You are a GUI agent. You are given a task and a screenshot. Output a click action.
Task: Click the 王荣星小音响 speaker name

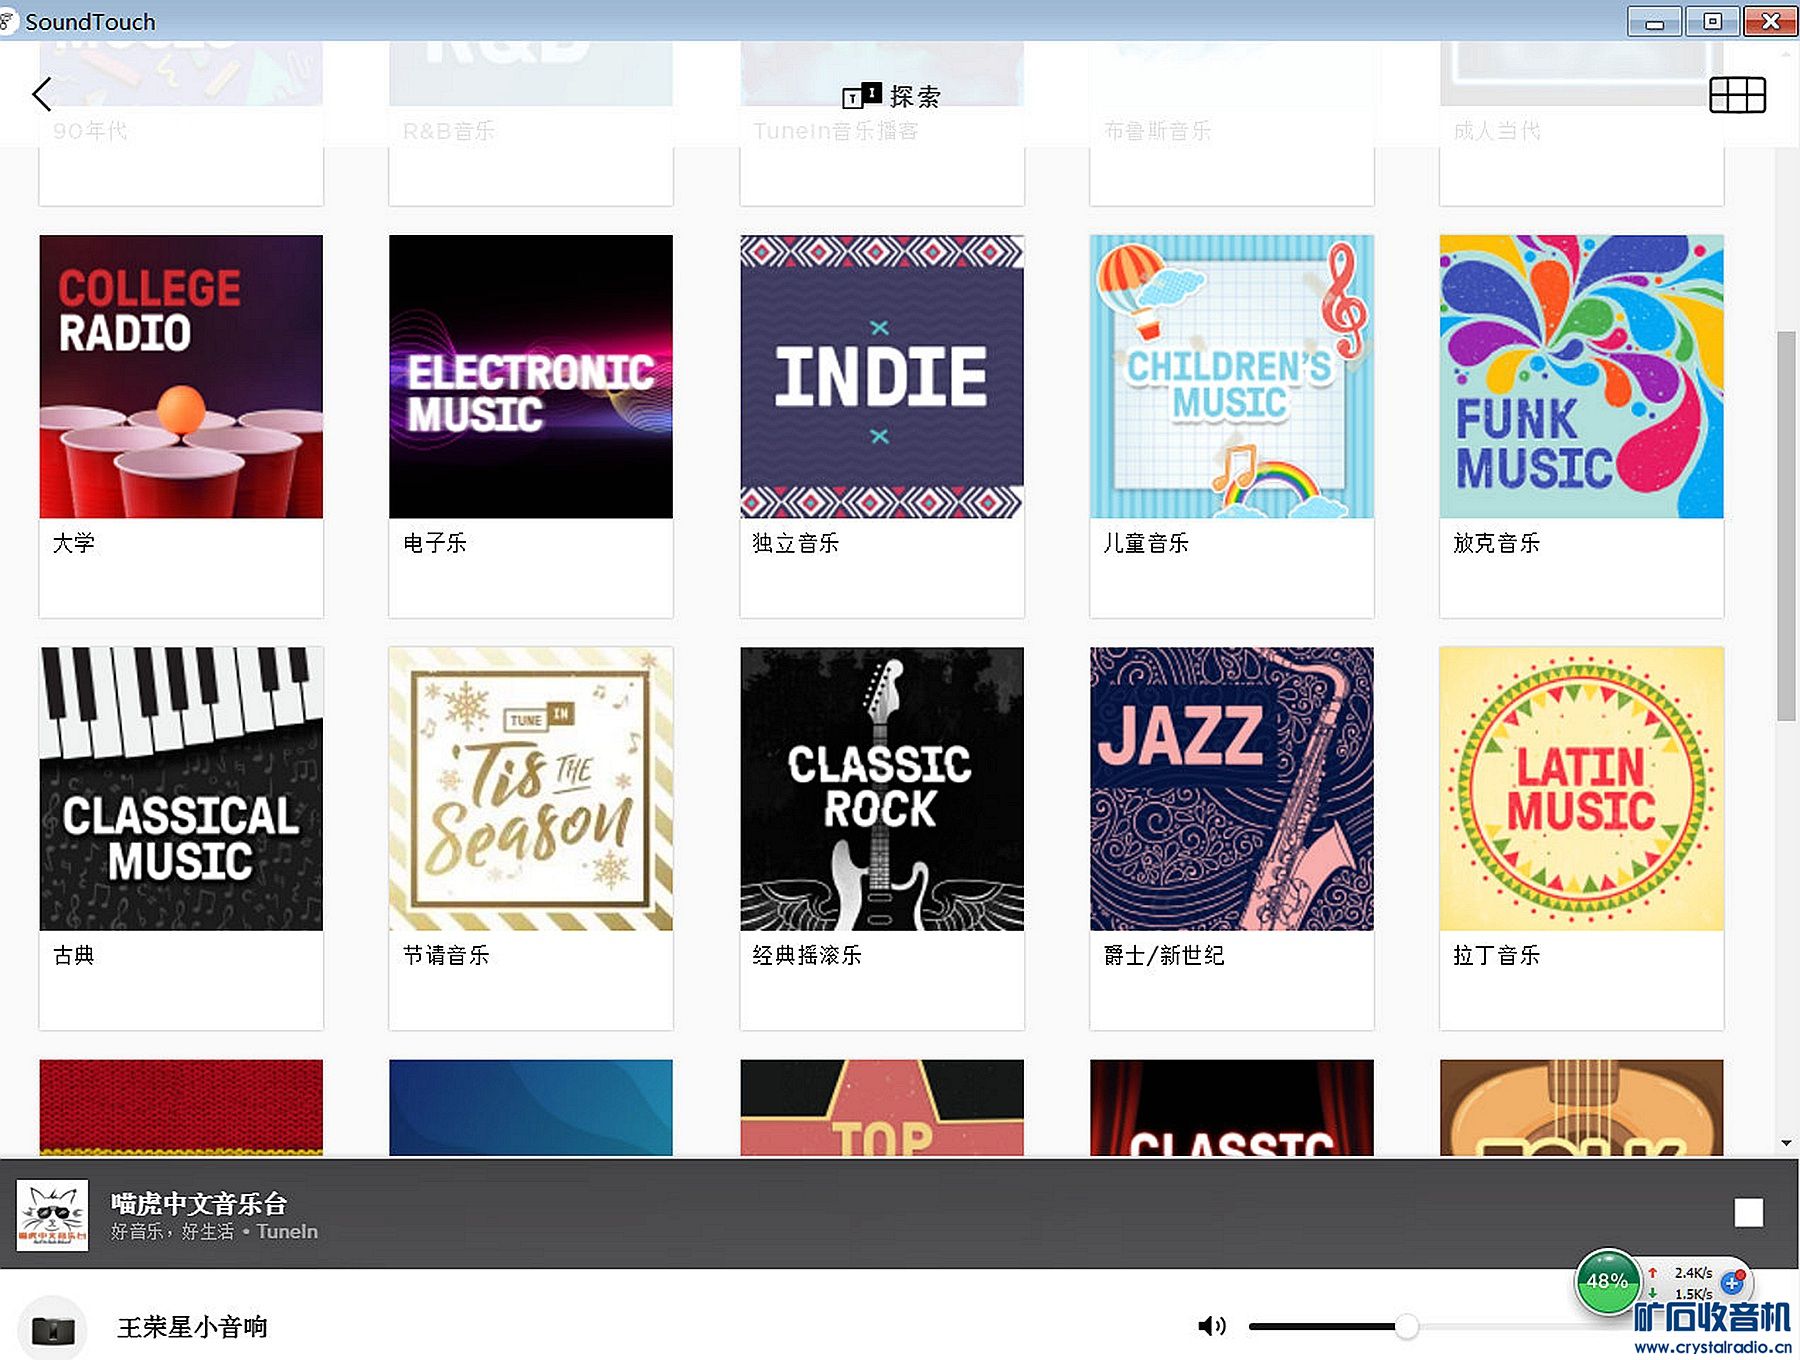[193, 1327]
